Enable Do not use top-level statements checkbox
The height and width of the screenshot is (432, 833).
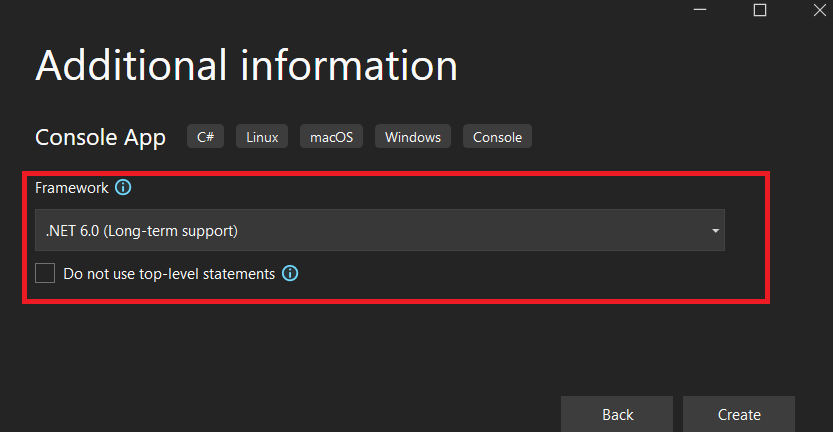(45, 273)
